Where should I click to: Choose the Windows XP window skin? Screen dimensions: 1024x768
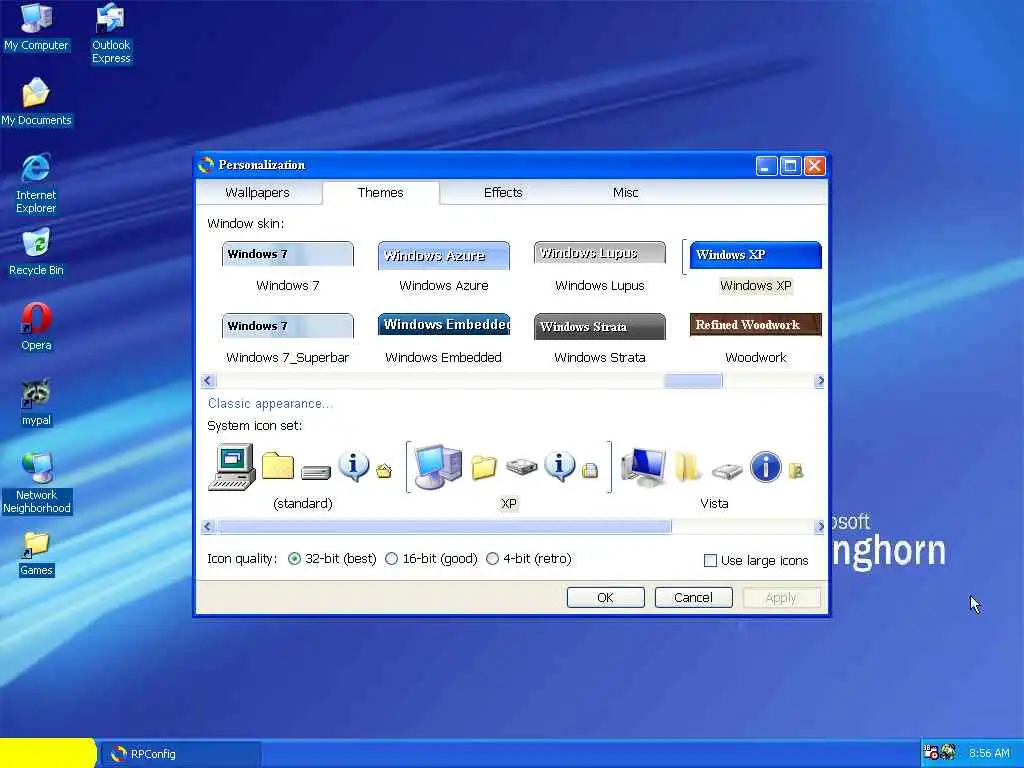756,268
